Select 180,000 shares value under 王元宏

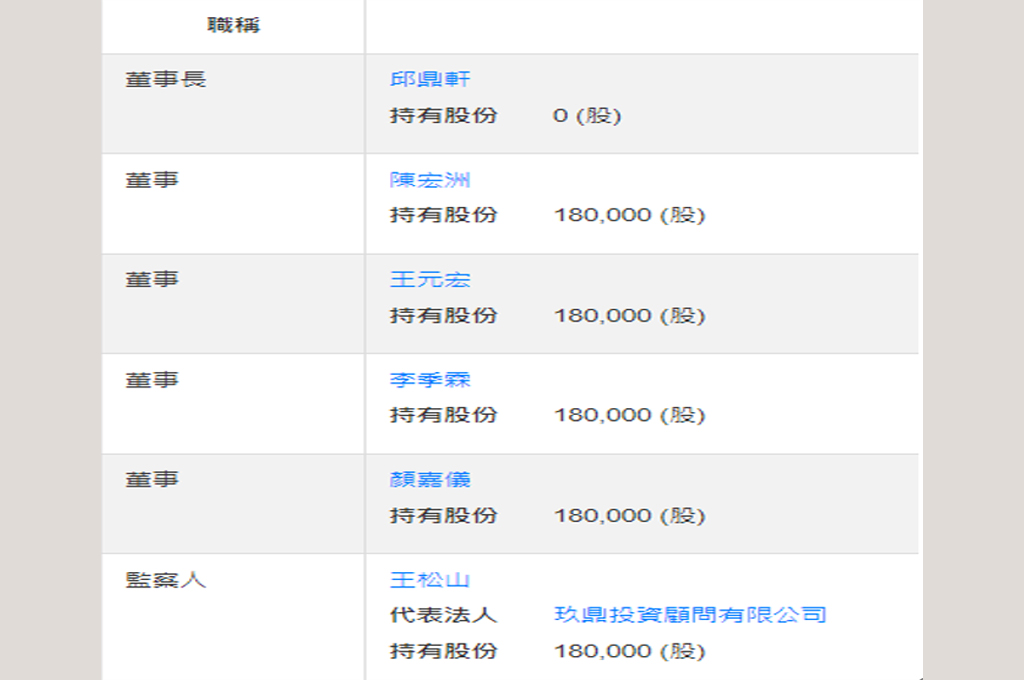pyautogui.click(x=629, y=316)
